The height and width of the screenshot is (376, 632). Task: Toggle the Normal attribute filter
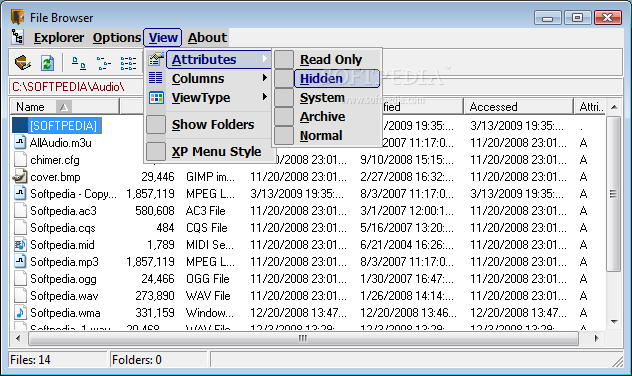[x=327, y=135]
